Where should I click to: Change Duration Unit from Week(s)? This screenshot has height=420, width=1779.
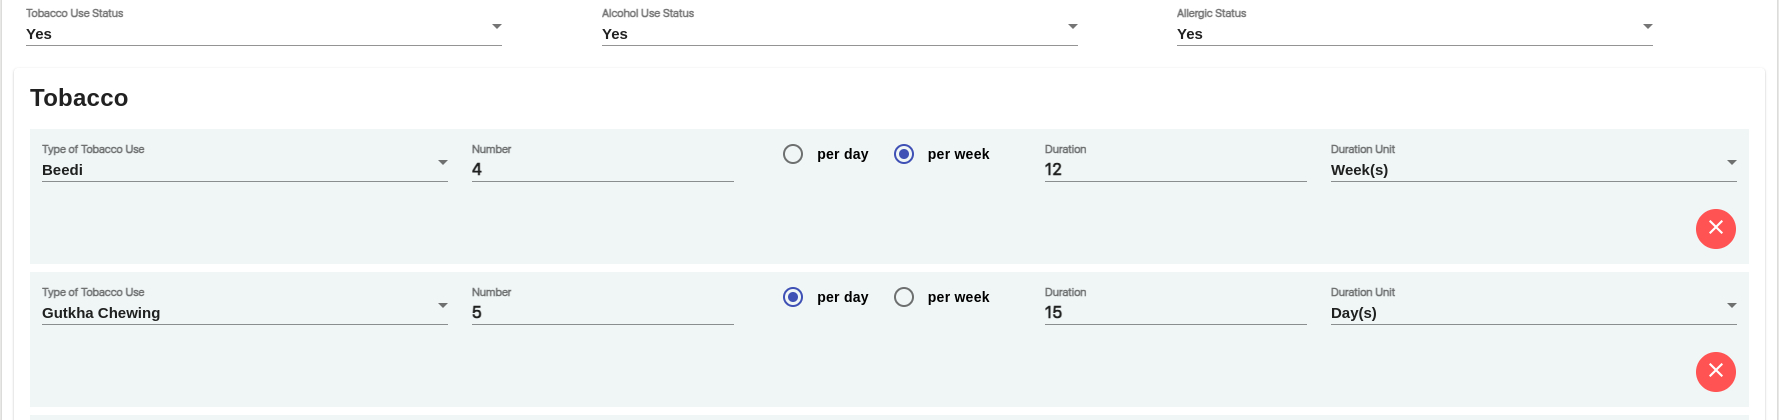1534,162
